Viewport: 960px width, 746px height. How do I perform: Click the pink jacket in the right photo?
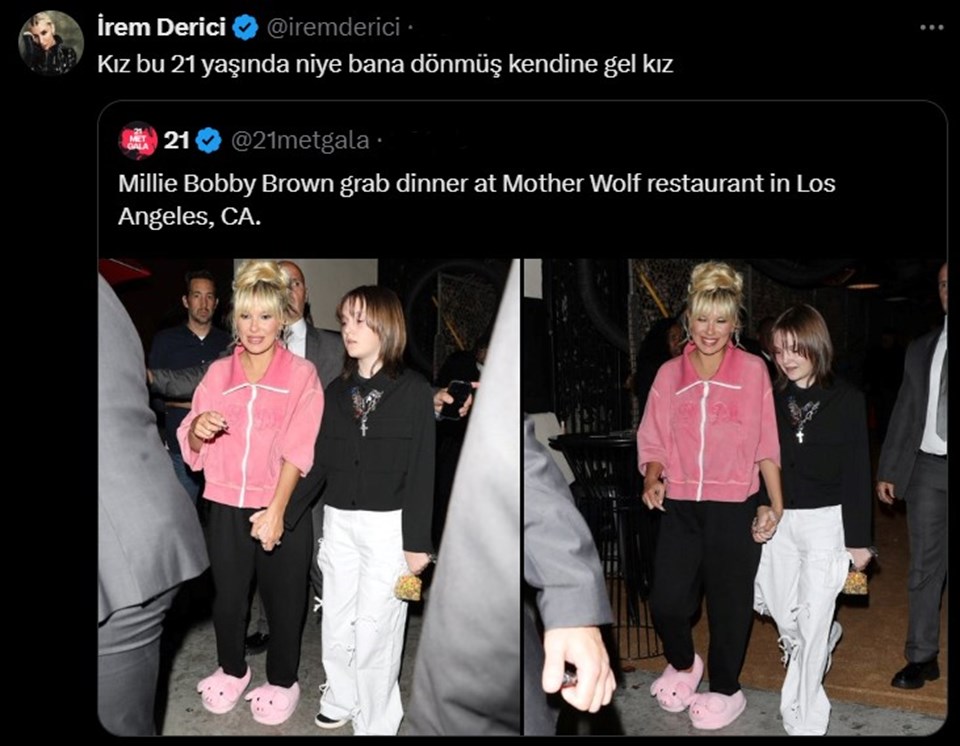pyautogui.click(x=708, y=422)
